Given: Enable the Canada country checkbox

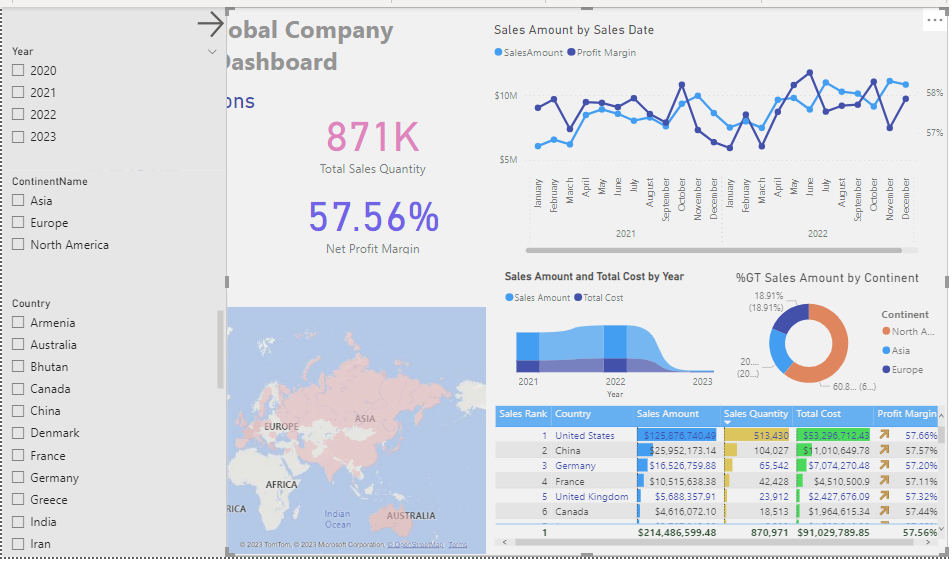Looking at the screenshot, I should pyautogui.click(x=18, y=389).
